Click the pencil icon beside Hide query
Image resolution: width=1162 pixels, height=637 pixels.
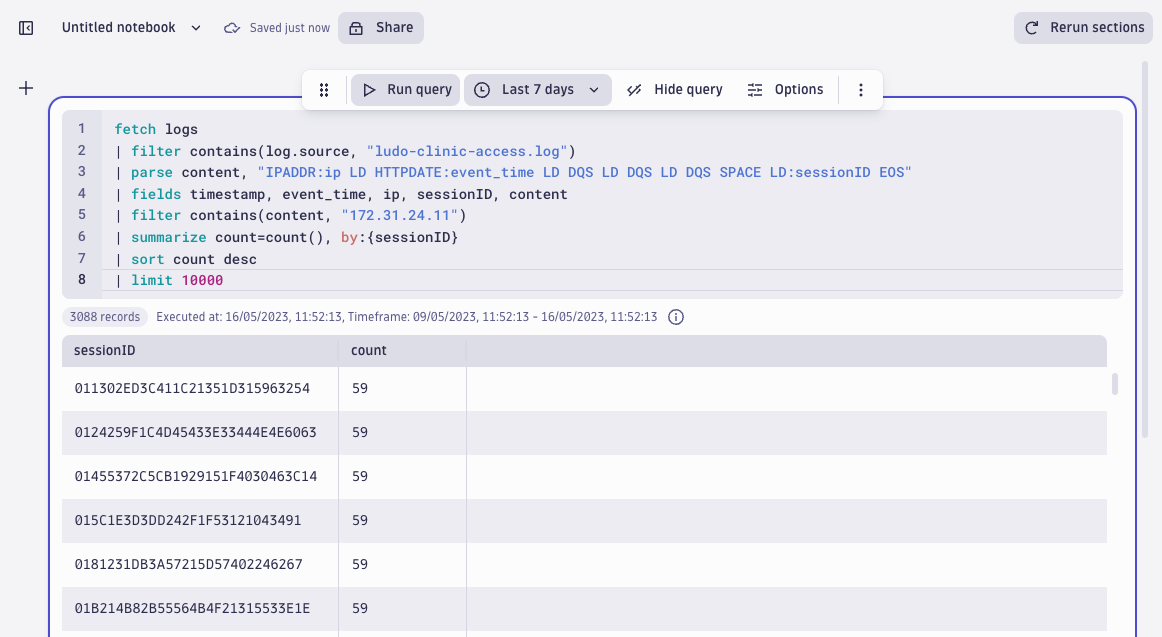tap(634, 89)
